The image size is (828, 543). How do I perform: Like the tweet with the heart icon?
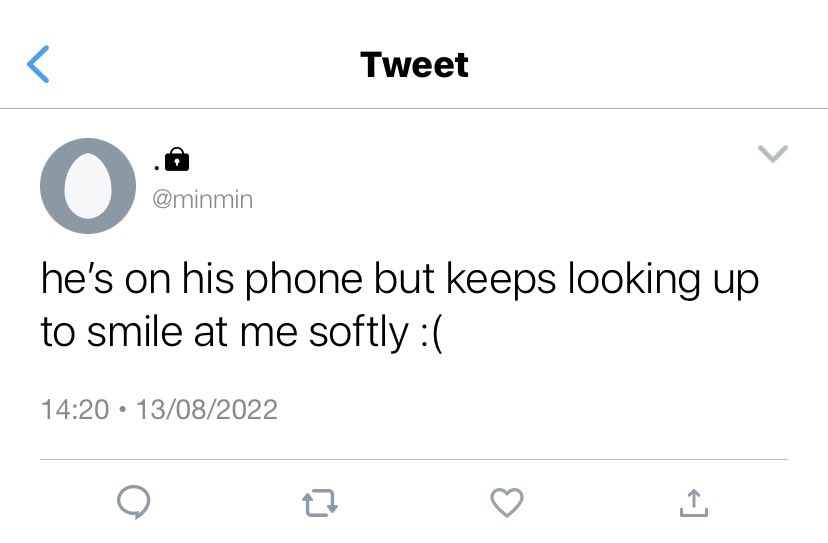[507, 502]
